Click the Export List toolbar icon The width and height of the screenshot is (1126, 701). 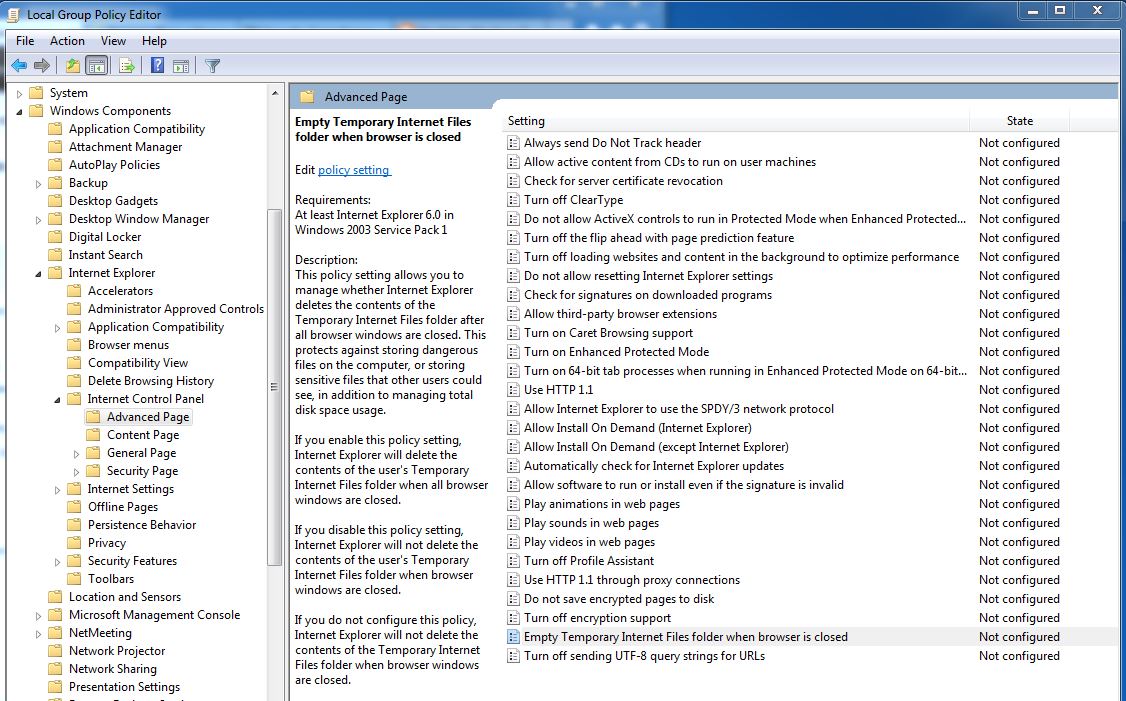tap(127, 66)
